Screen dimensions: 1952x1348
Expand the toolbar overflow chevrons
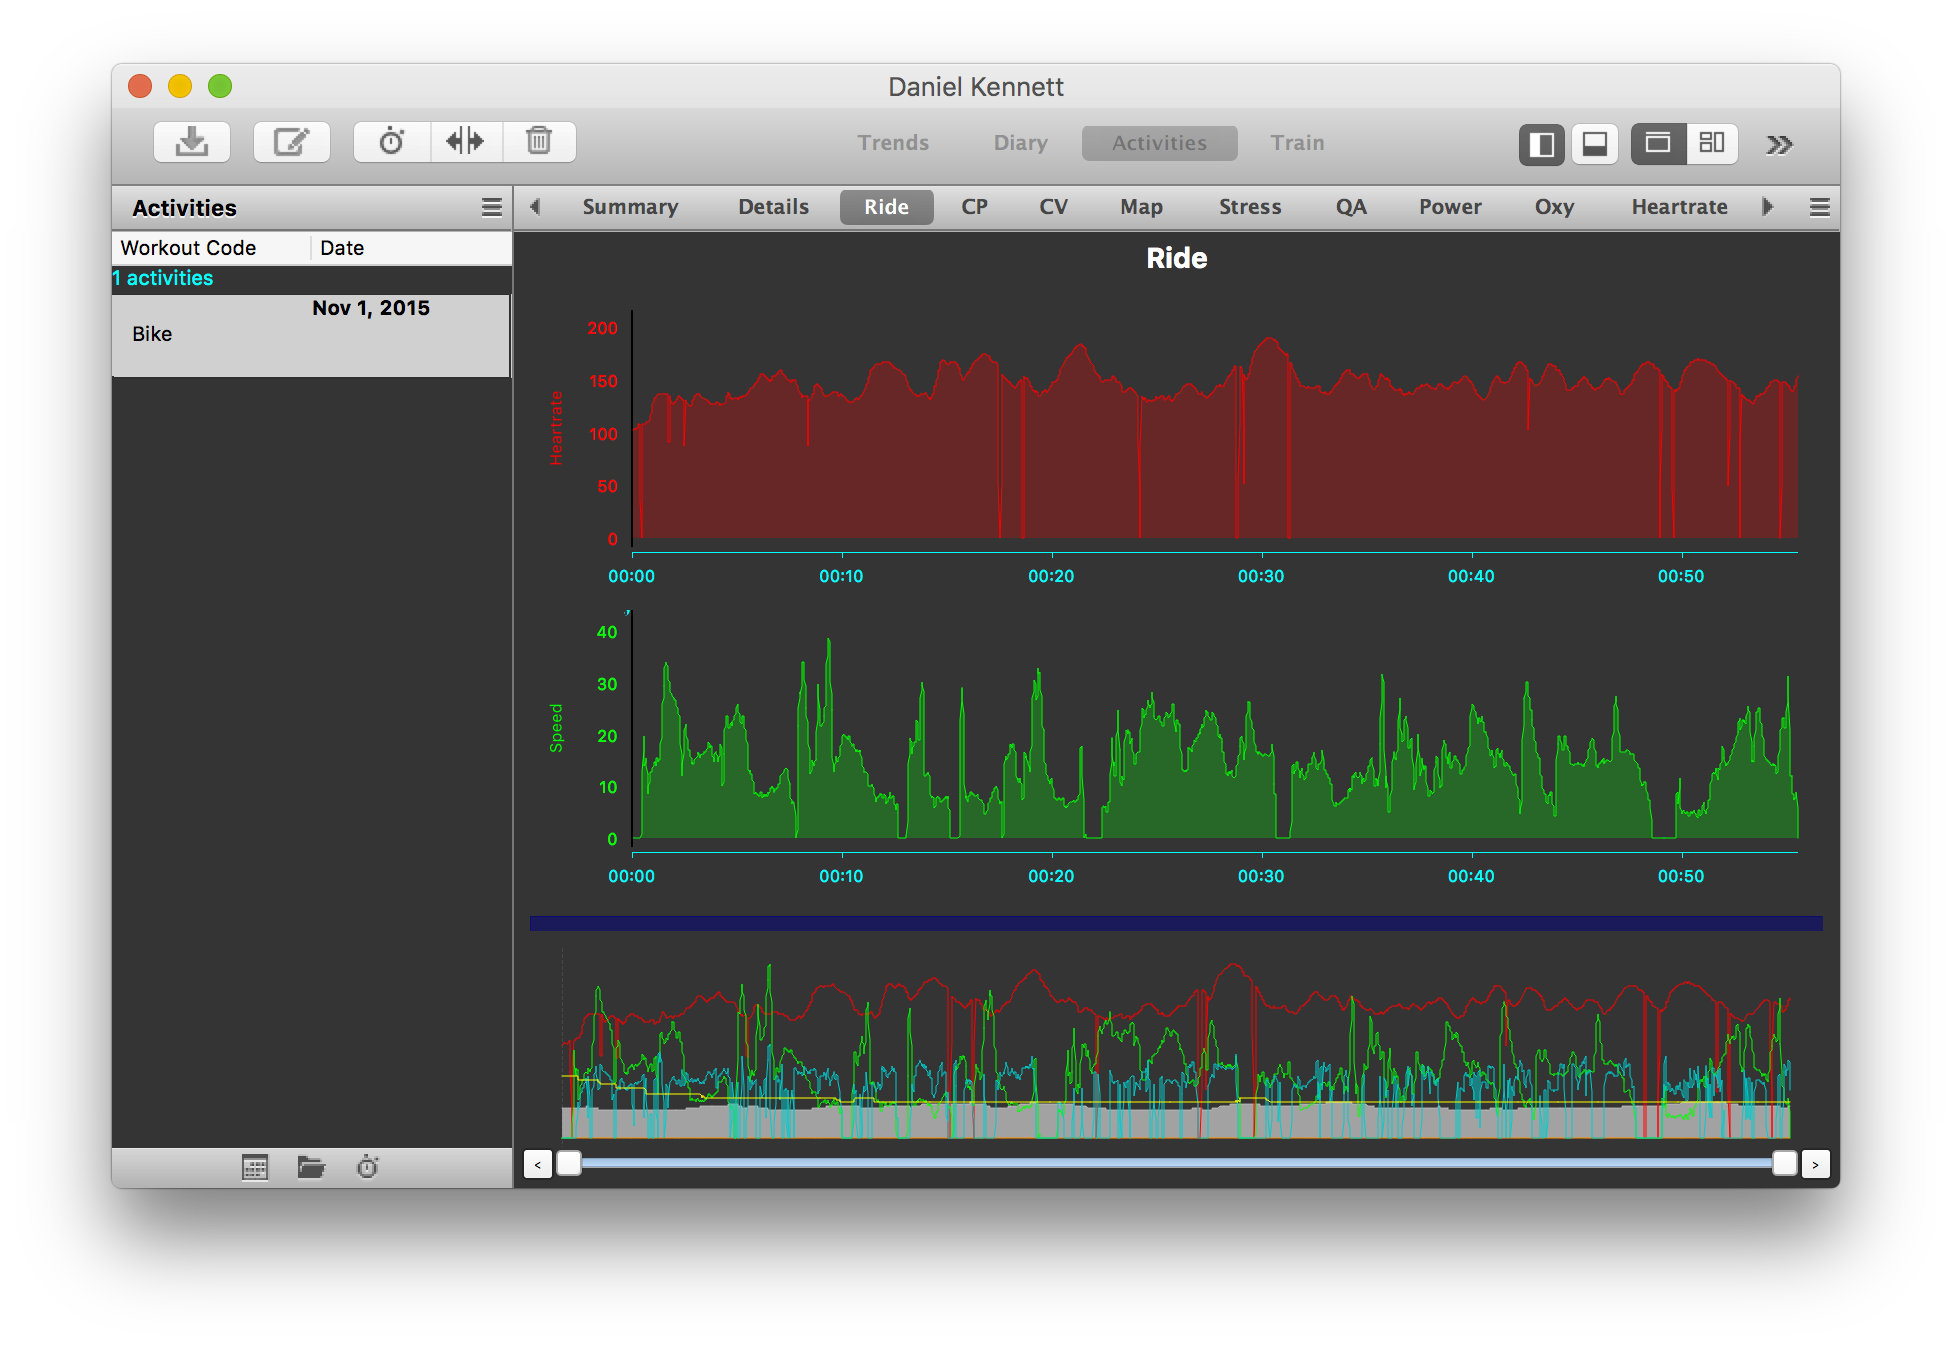1779,145
